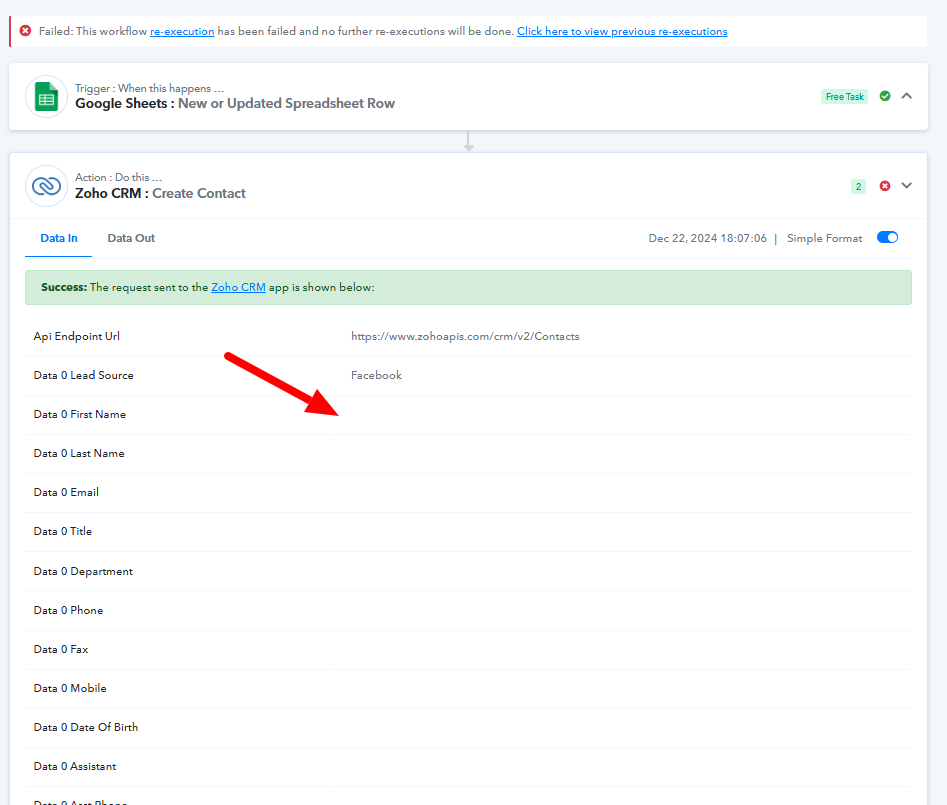Click the Data 0 Lead Source label
The image size is (947, 805).
click(83, 375)
